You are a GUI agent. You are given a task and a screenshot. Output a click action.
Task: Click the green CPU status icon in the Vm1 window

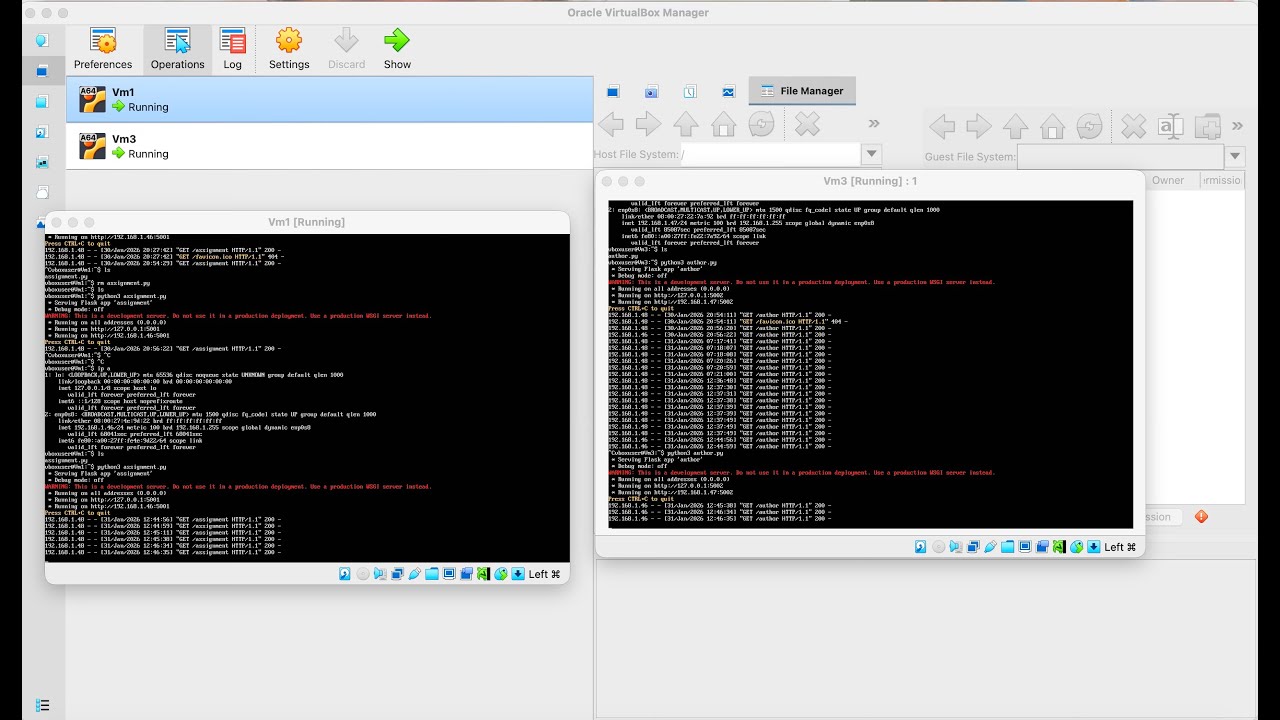pos(484,574)
